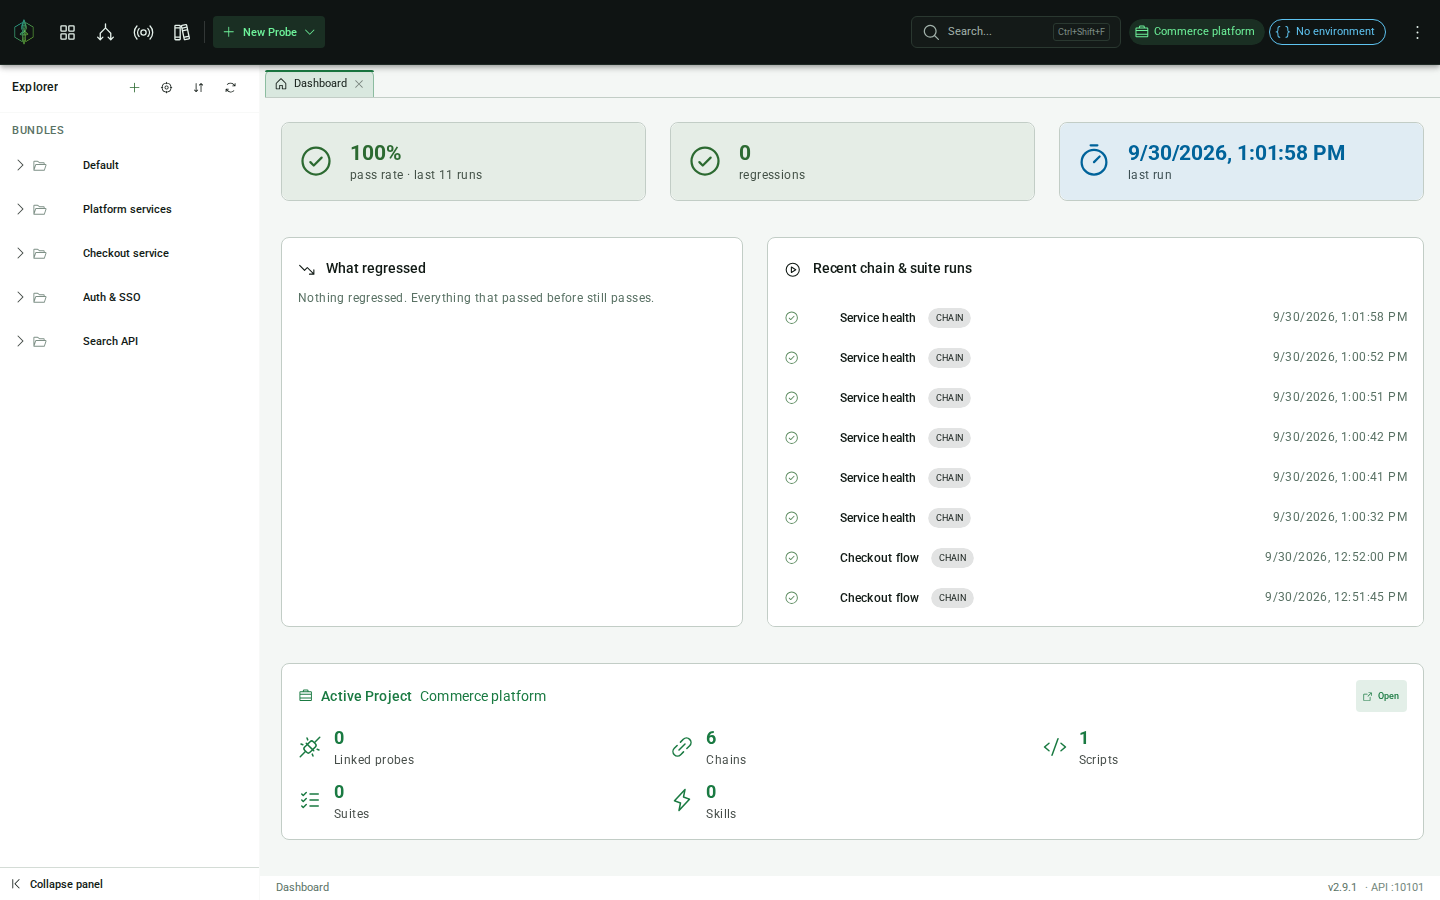Open the library books icon
1440x900 pixels.
pyautogui.click(x=181, y=32)
